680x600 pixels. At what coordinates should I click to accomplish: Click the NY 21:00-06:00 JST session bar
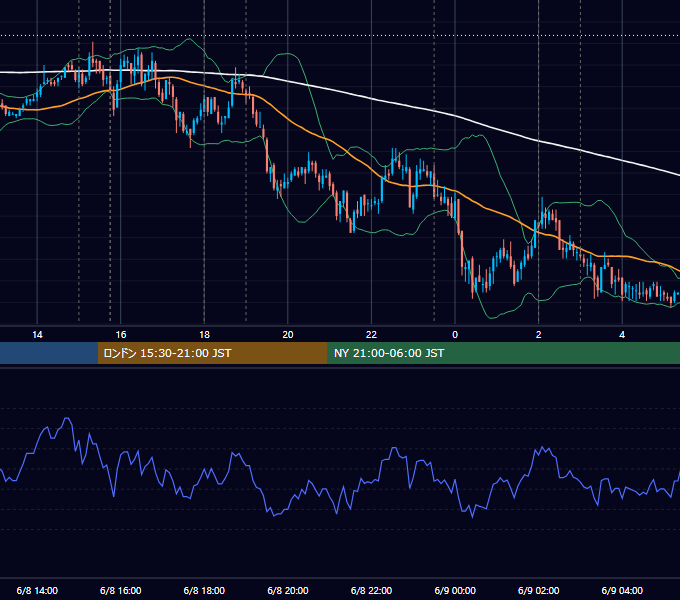tap(503, 353)
